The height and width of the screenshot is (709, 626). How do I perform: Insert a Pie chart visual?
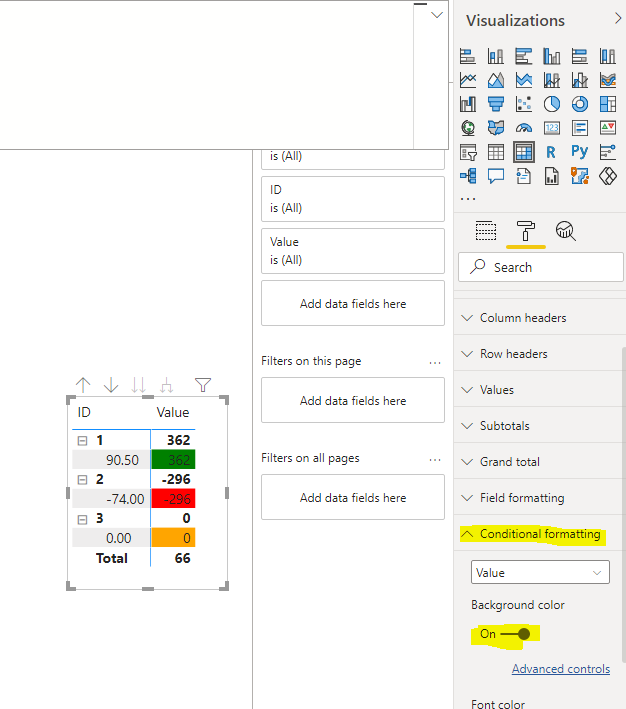pos(552,104)
